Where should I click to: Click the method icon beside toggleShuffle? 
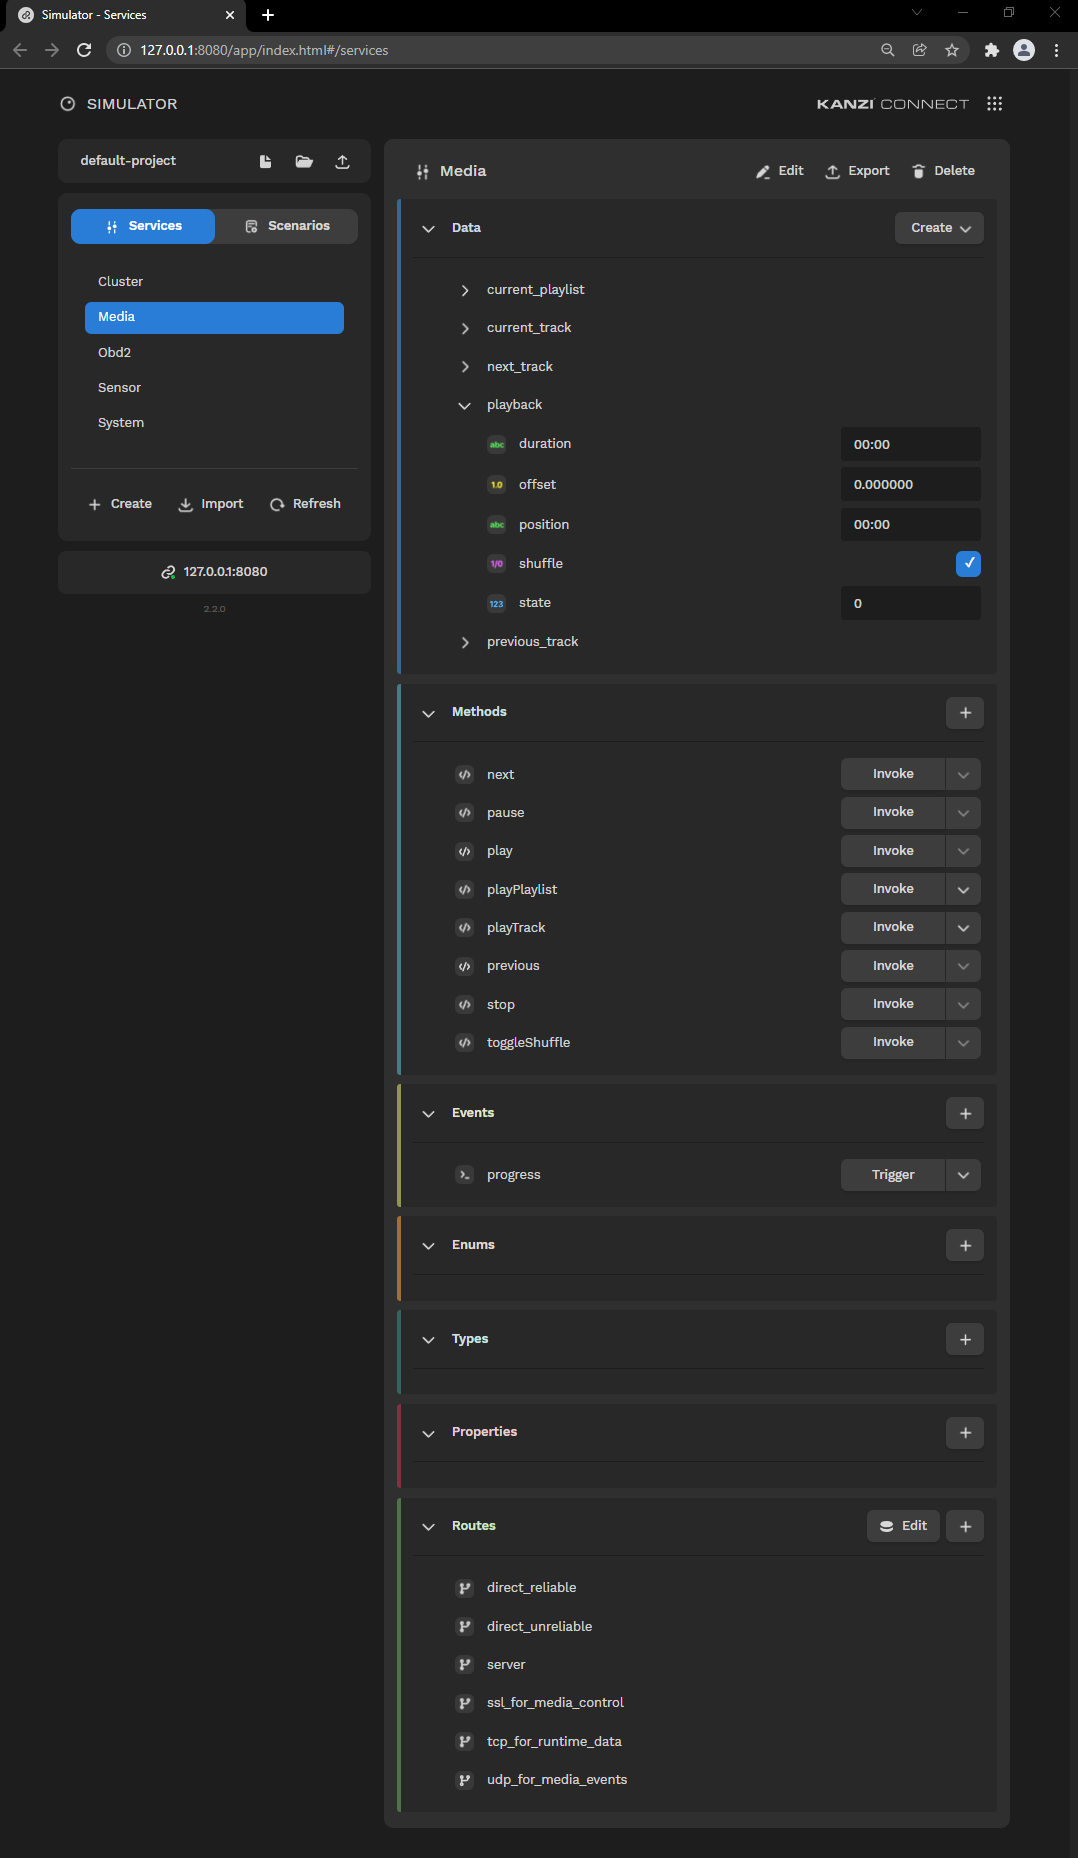click(x=464, y=1043)
